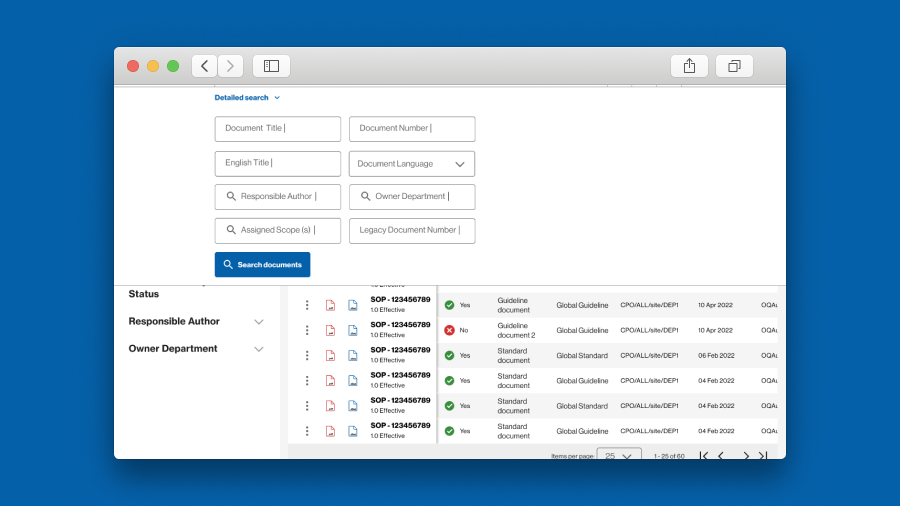Open the Document Language dropdown
The height and width of the screenshot is (506, 900).
tap(412, 164)
